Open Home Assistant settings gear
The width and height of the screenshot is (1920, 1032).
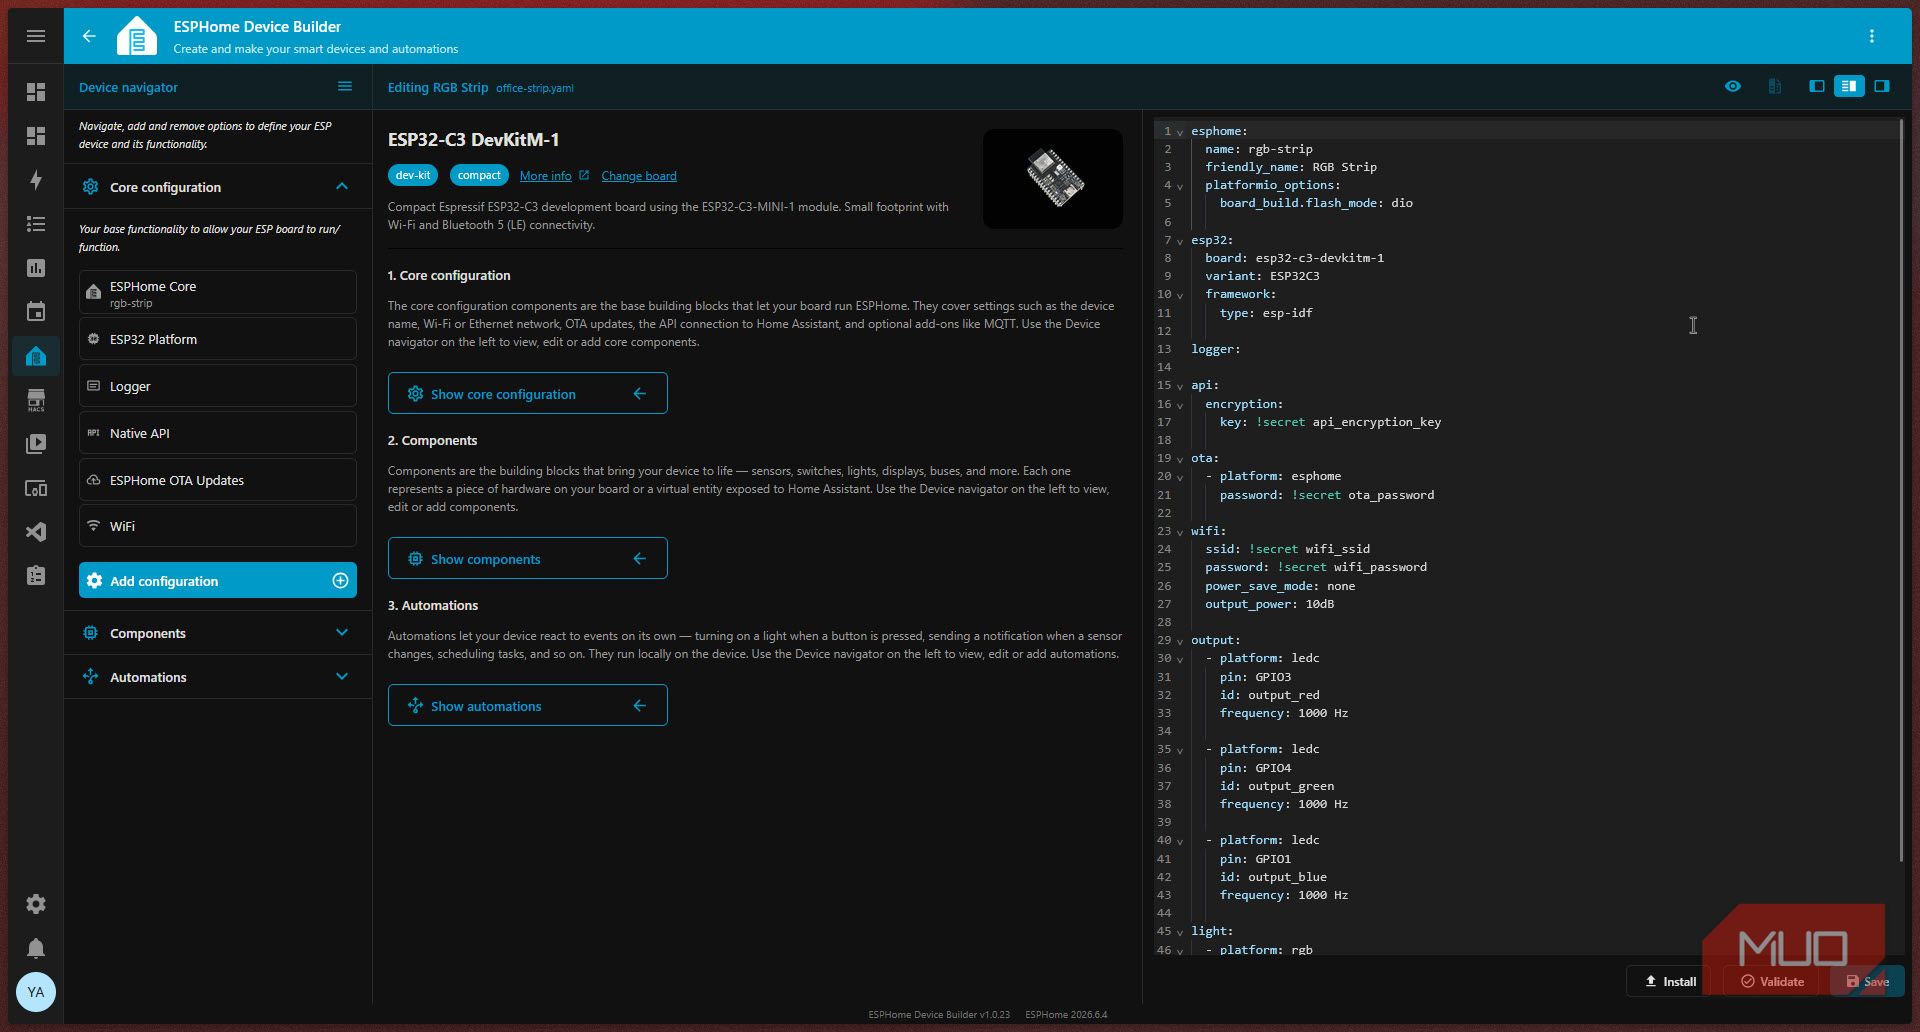pos(36,904)
